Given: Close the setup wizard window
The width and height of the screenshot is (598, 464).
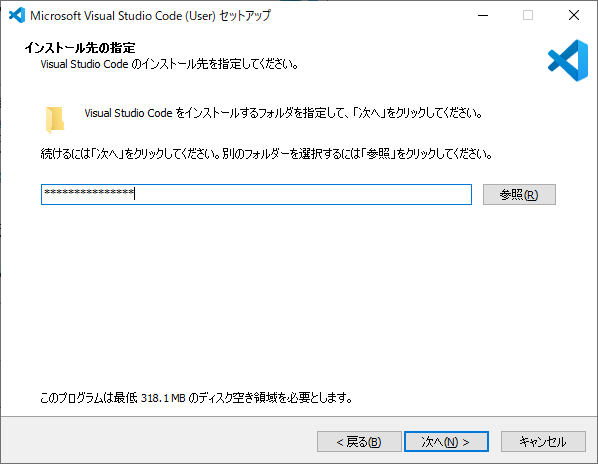Looking at the screenshot, I should click(x=574, y=15).
